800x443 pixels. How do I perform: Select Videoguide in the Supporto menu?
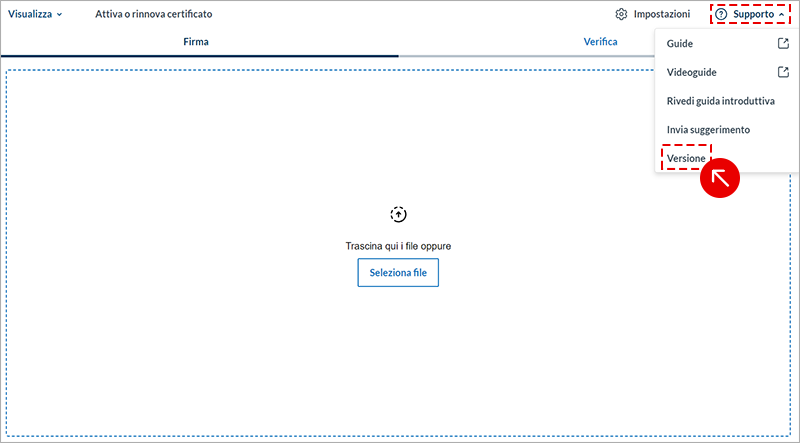[692, 72]
